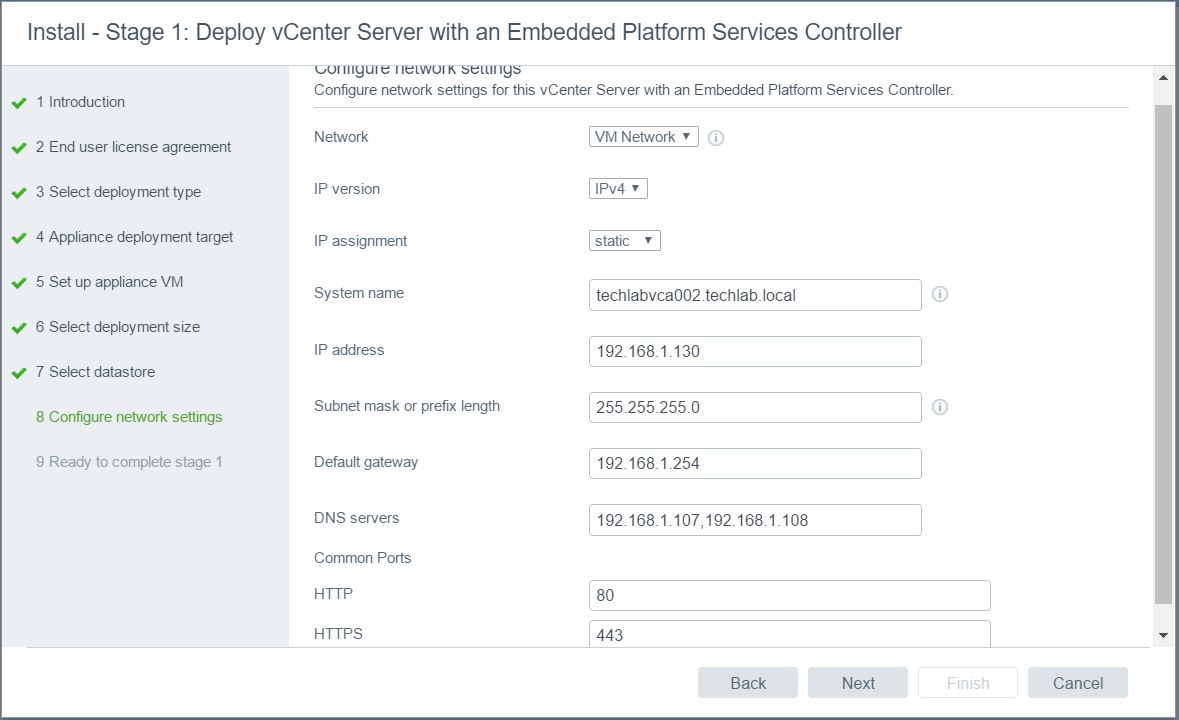Click the DNS servers input field
The width and height of the screenshot is (1179, 720).
click(x=755, y=520)
